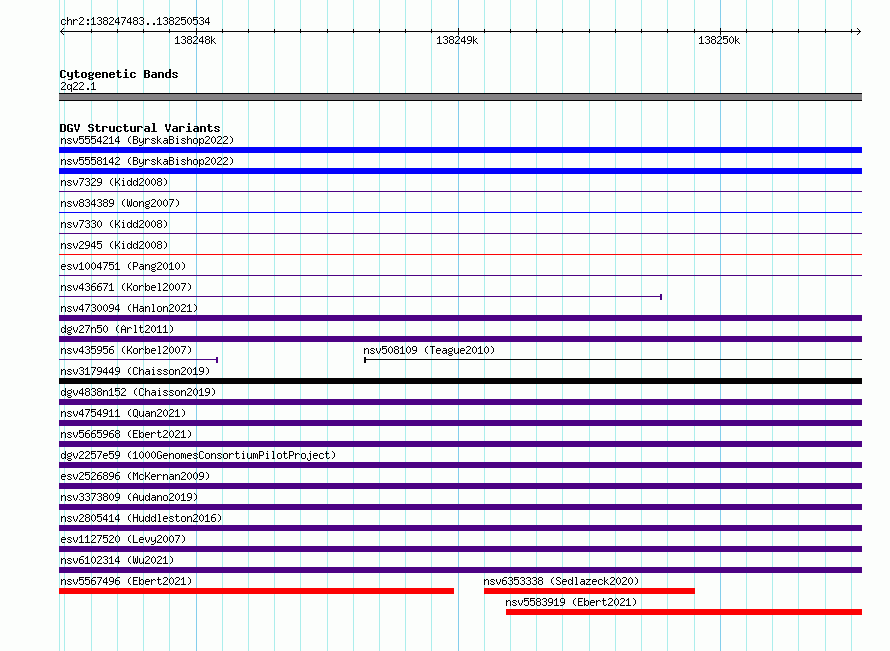
Task: Click the esv2526896 (McKernan2009) label
Action: tap(135, 476)
